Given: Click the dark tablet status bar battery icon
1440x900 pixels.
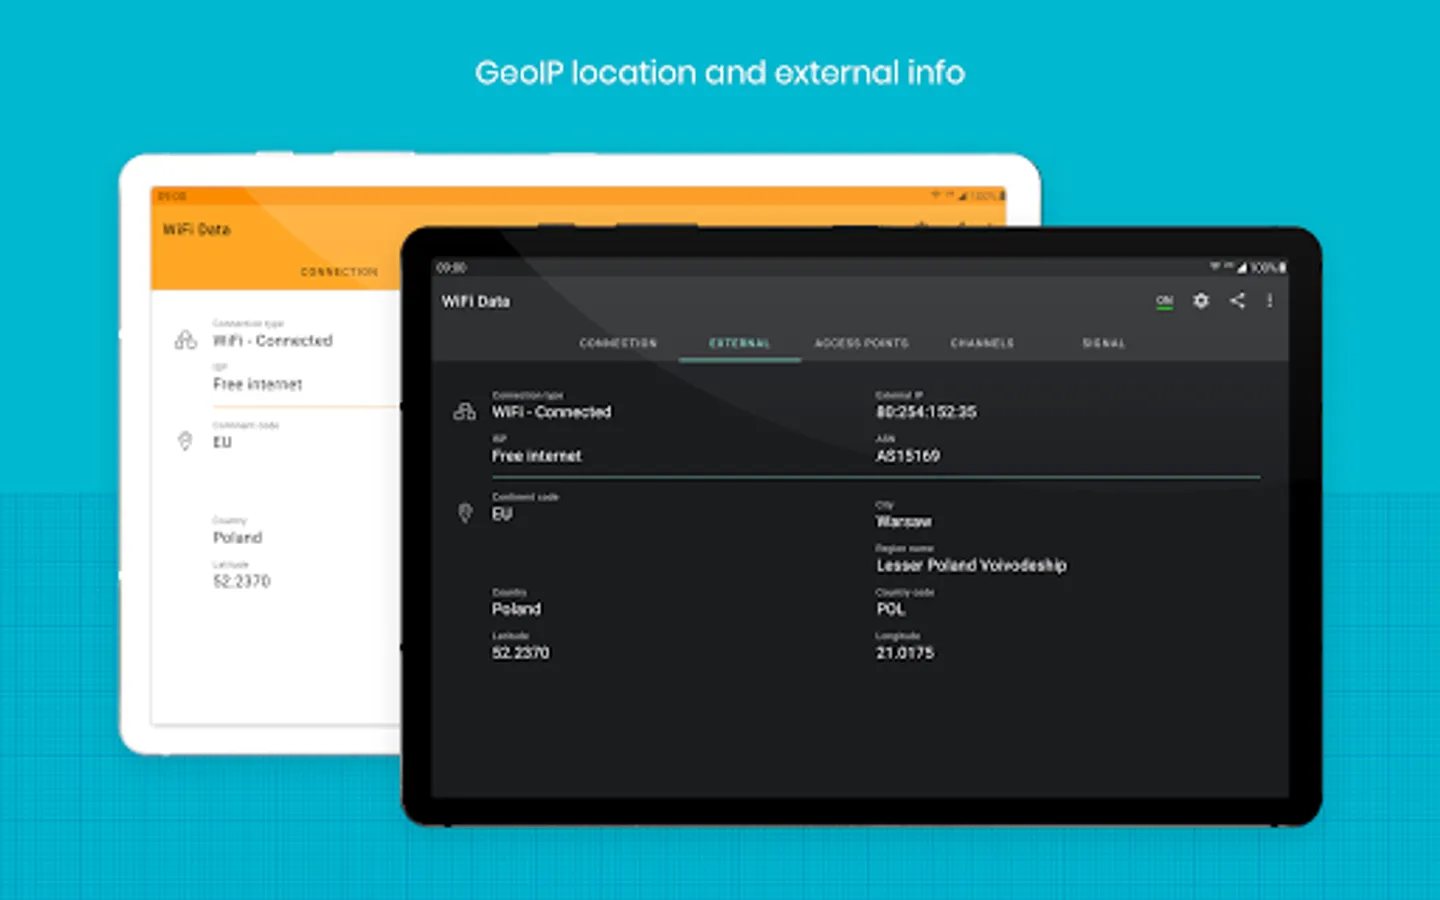Looking at the screenshot, I should tap(1282, 267).
